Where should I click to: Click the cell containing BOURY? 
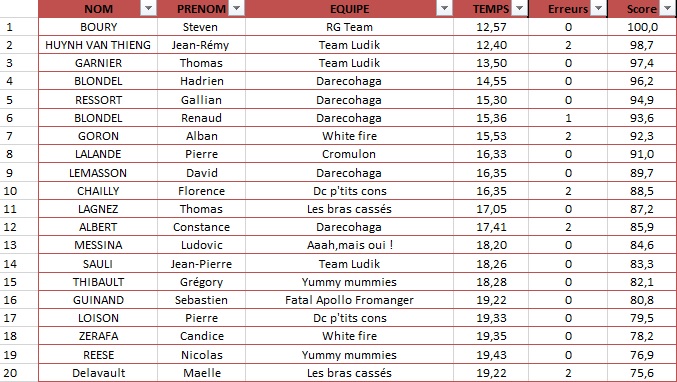[x=98, y=27]
